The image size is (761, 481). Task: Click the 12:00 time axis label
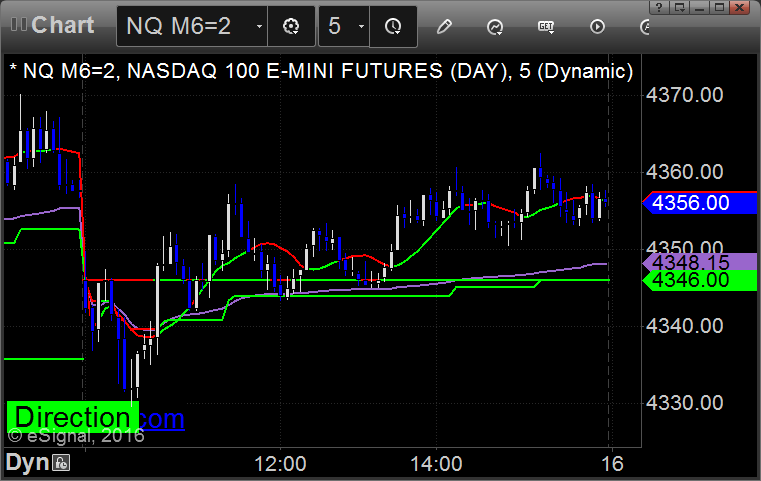pyautogui.click(x=280, y=464)
